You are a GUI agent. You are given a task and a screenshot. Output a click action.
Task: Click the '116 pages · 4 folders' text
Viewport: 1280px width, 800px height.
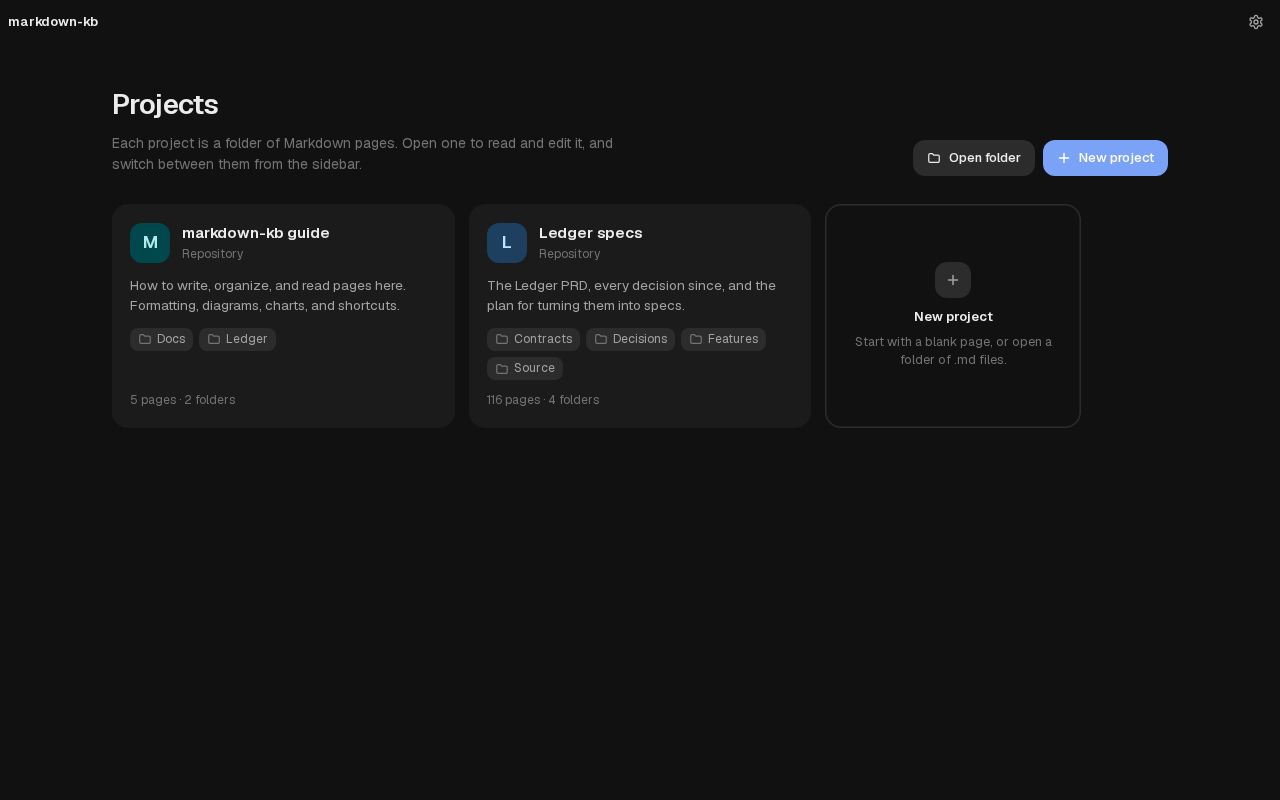tap(543, 400)
